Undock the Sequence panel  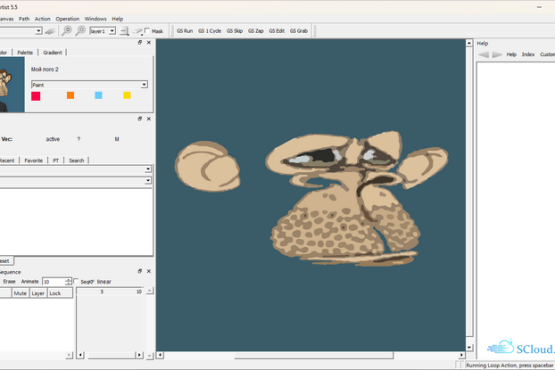pyautogui.click(x=140, y=271)
